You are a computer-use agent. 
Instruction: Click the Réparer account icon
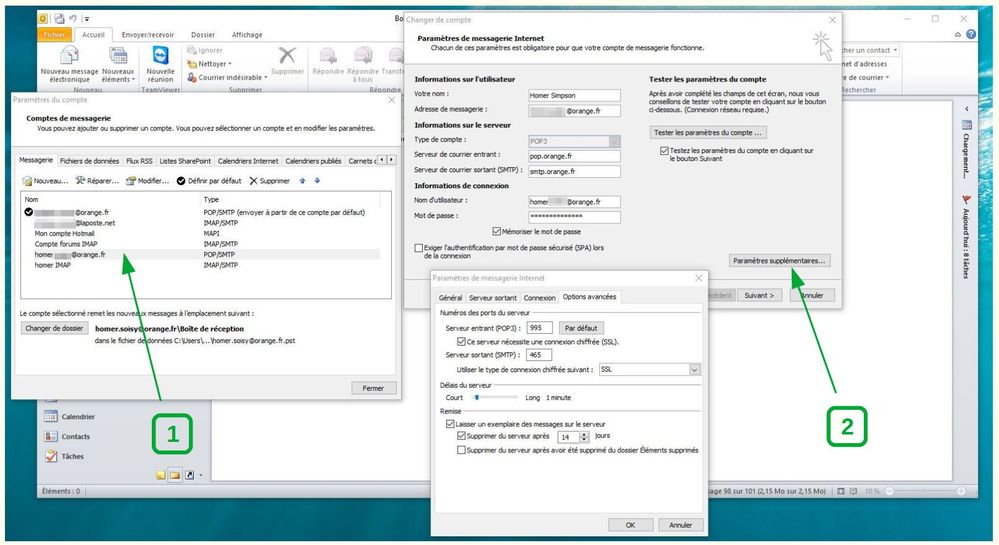[81, 181]
